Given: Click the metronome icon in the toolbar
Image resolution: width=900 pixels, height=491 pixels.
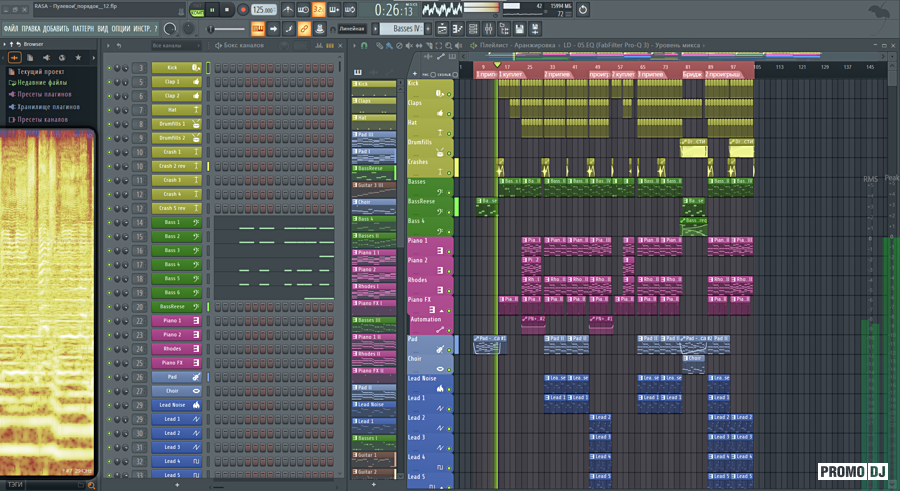Looking at the screenshot, I should pyautogui.click(x=288, y=9).
